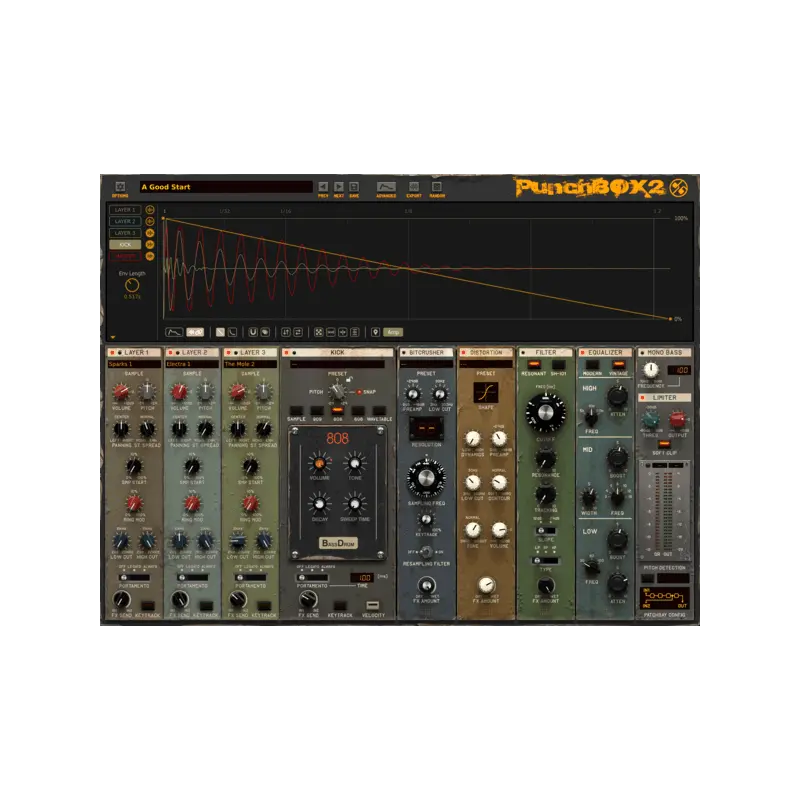Select the SH-101 filter model
The width and height of the screenshot is (800, 800).
(x=559, y=365)
